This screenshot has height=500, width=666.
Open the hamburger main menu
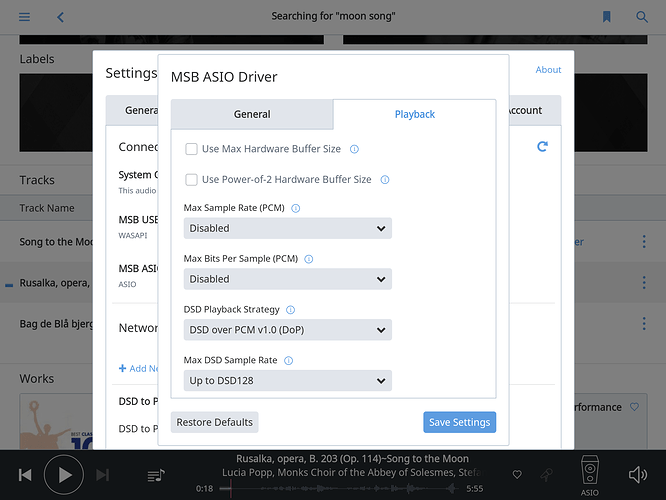(24, 17)
